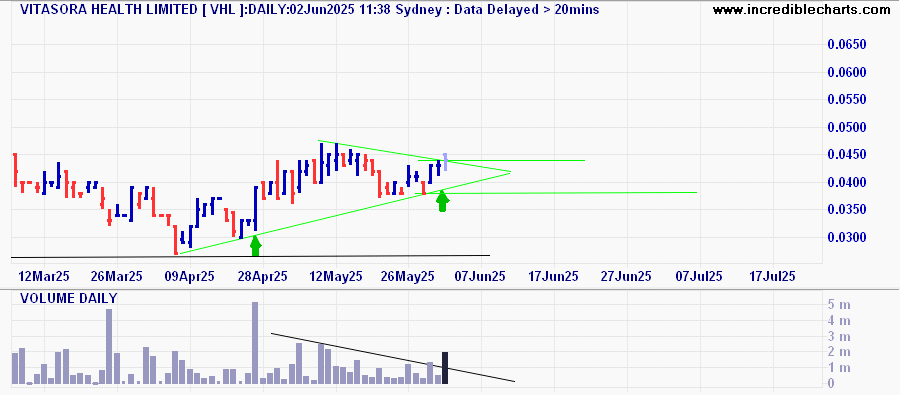This screenshot has width=900, height=395.
Task: Click the 12Mar25 date label
Action: [x=45, y=276]
